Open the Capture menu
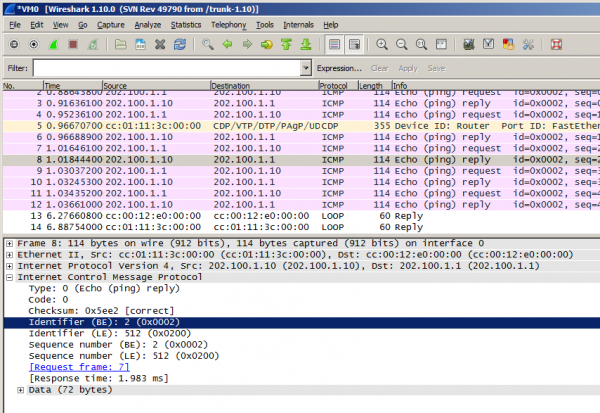 [111, 25]
